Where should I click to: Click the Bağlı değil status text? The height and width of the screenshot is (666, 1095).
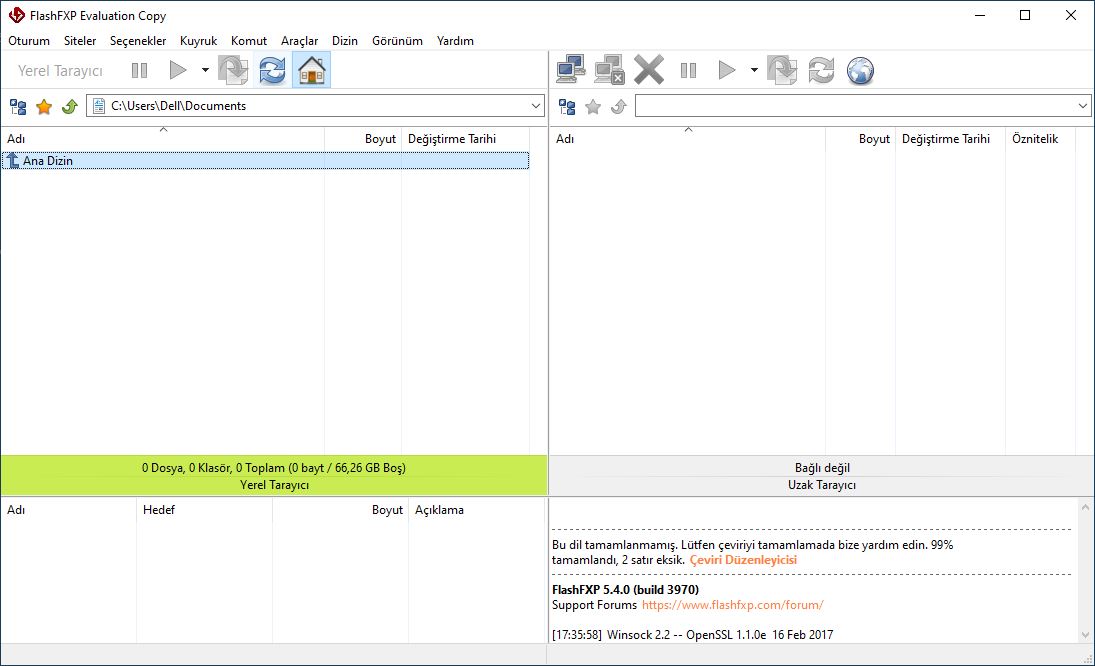click(x=822, y=468)
